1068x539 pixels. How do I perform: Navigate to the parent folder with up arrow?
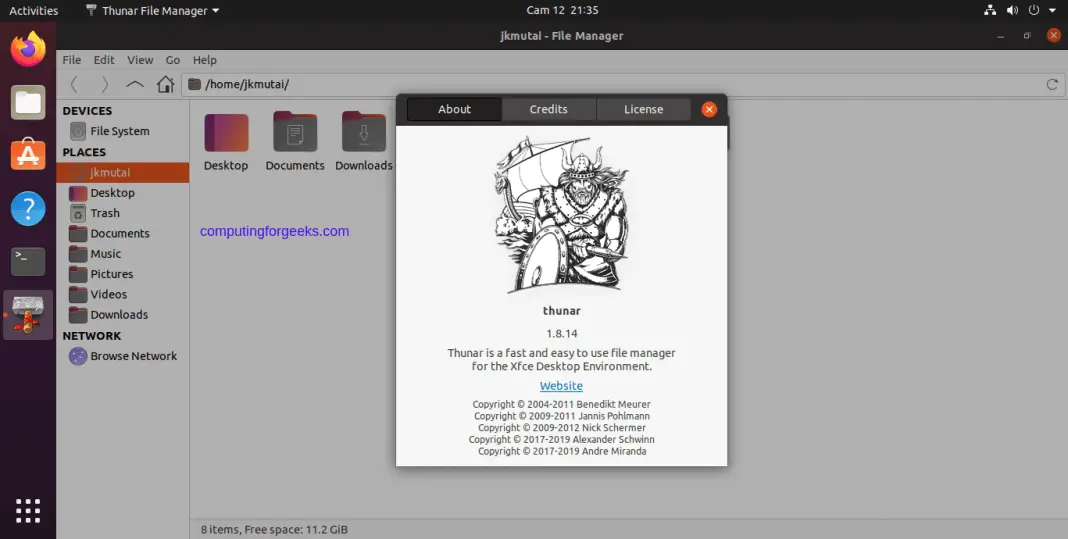[135, 85]
